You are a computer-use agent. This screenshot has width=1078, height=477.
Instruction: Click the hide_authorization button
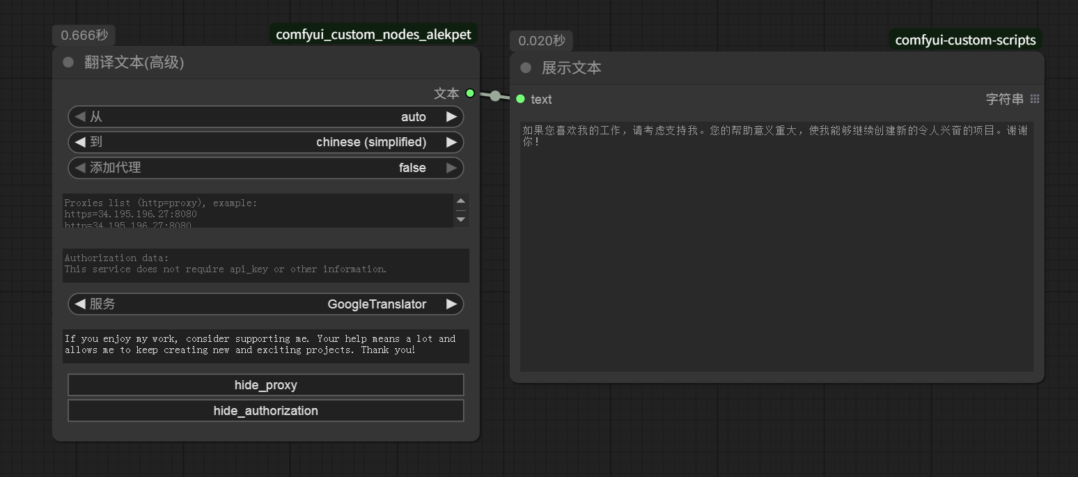[x=265, y=411]
